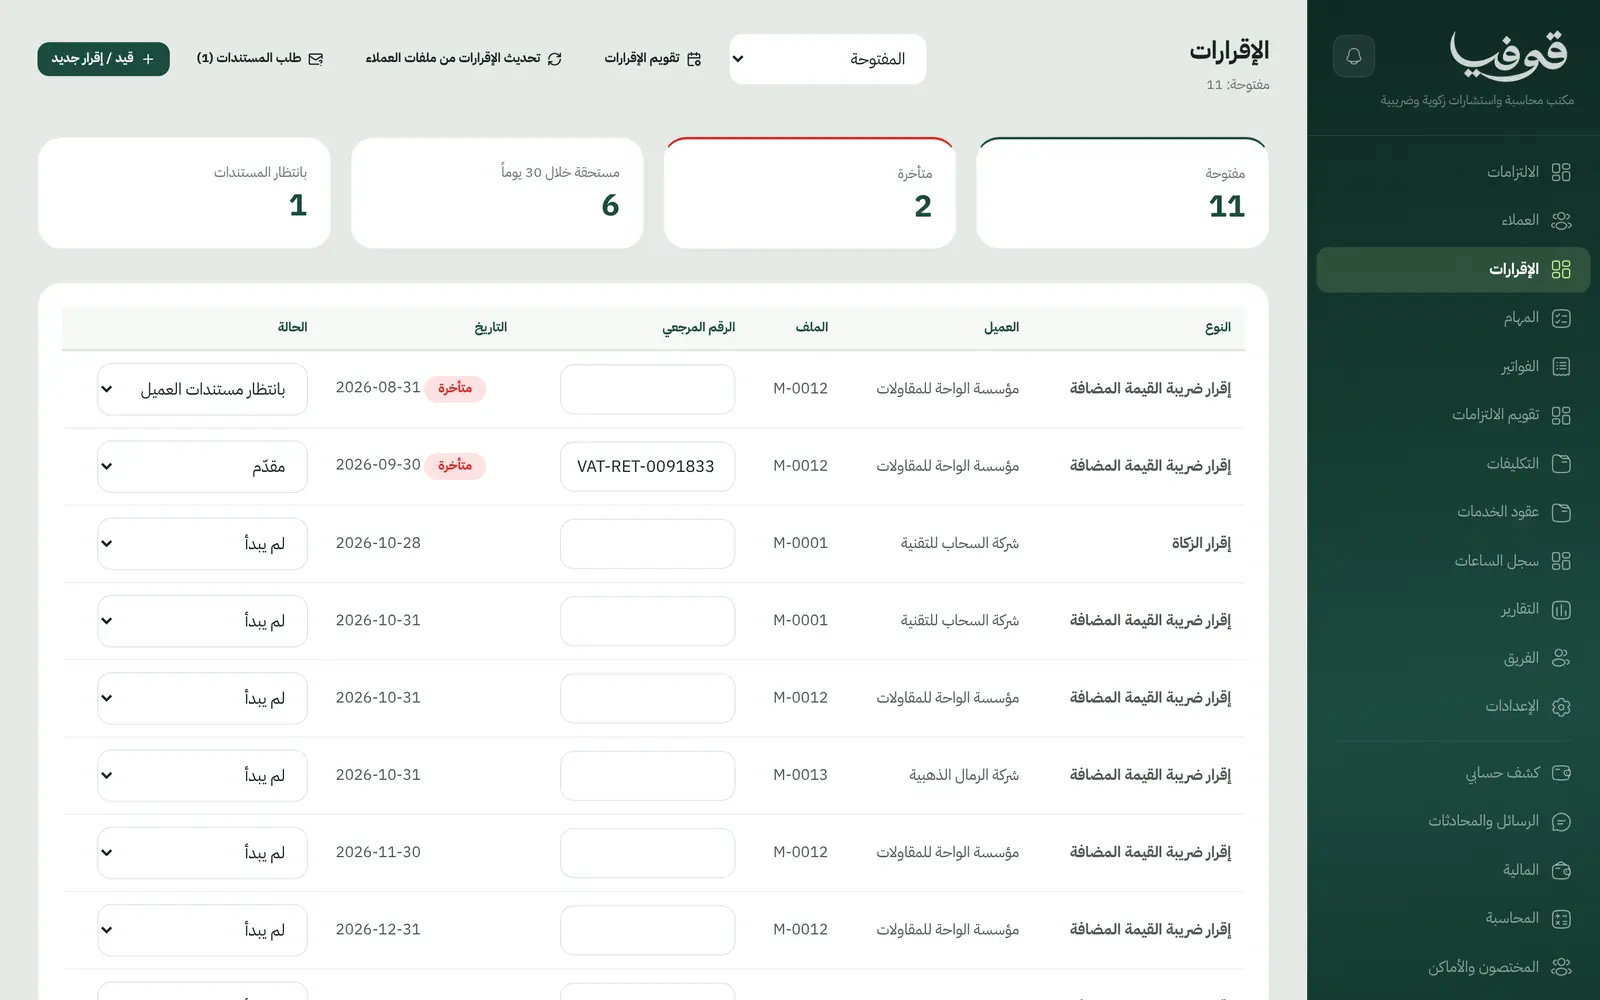This screenshot has width=1600, height=1000.
Task: Click the سجل الساعات sidebar icon
Action: pos(1561,561)
